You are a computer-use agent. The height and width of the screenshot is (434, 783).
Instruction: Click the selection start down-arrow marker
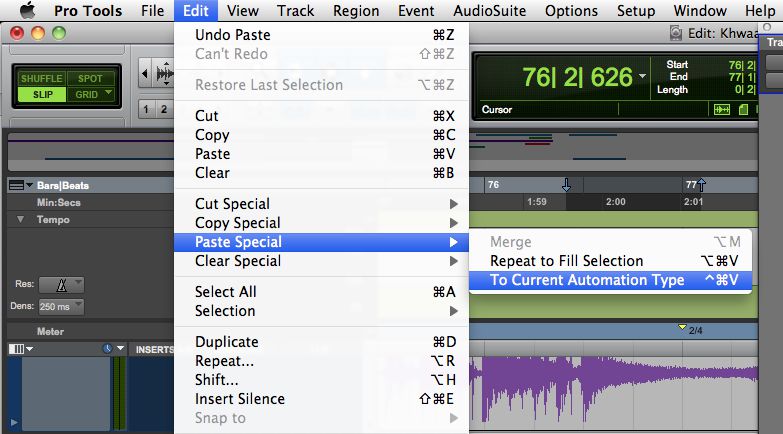click(x=566, y=185)
